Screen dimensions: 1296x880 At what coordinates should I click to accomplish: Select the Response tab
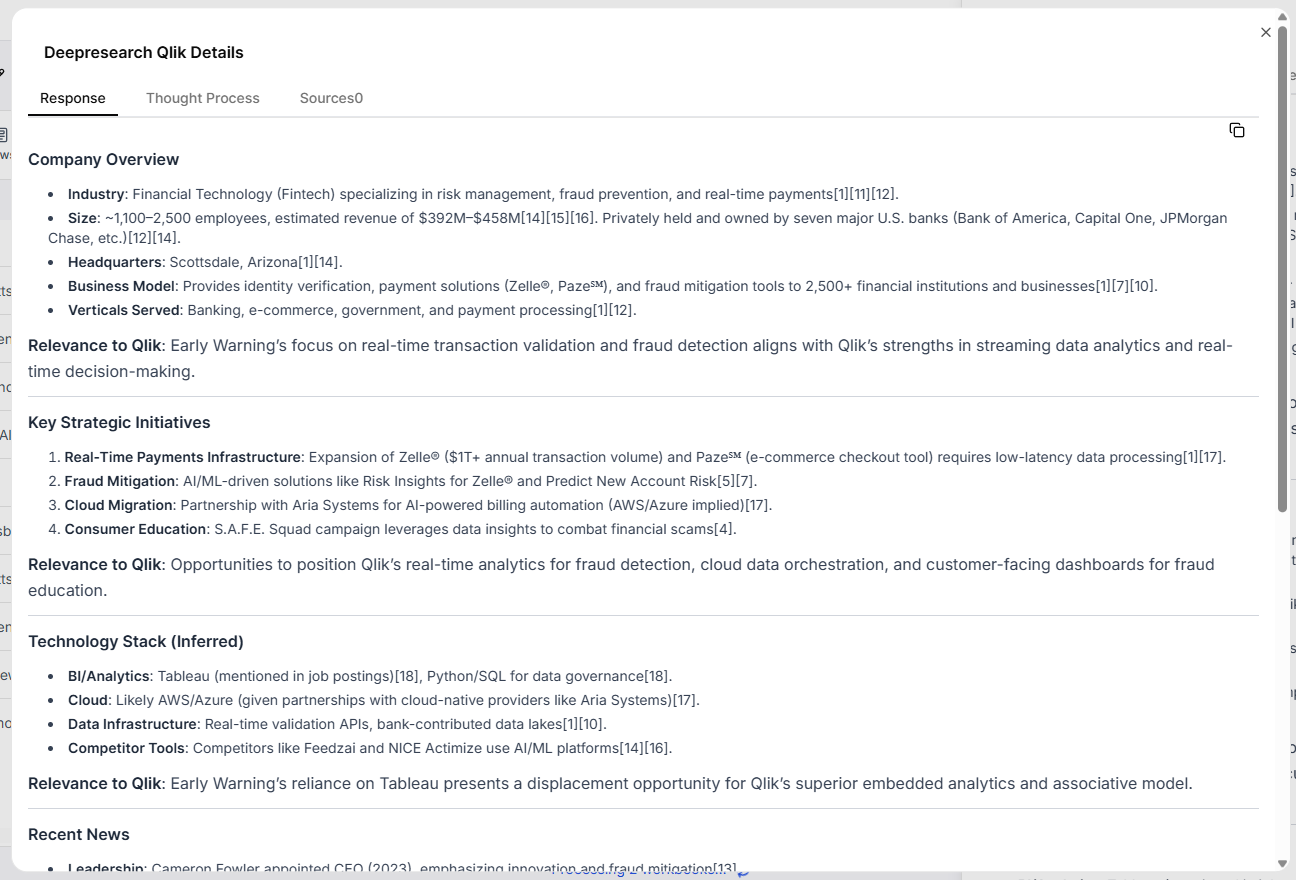pos(72,98)
